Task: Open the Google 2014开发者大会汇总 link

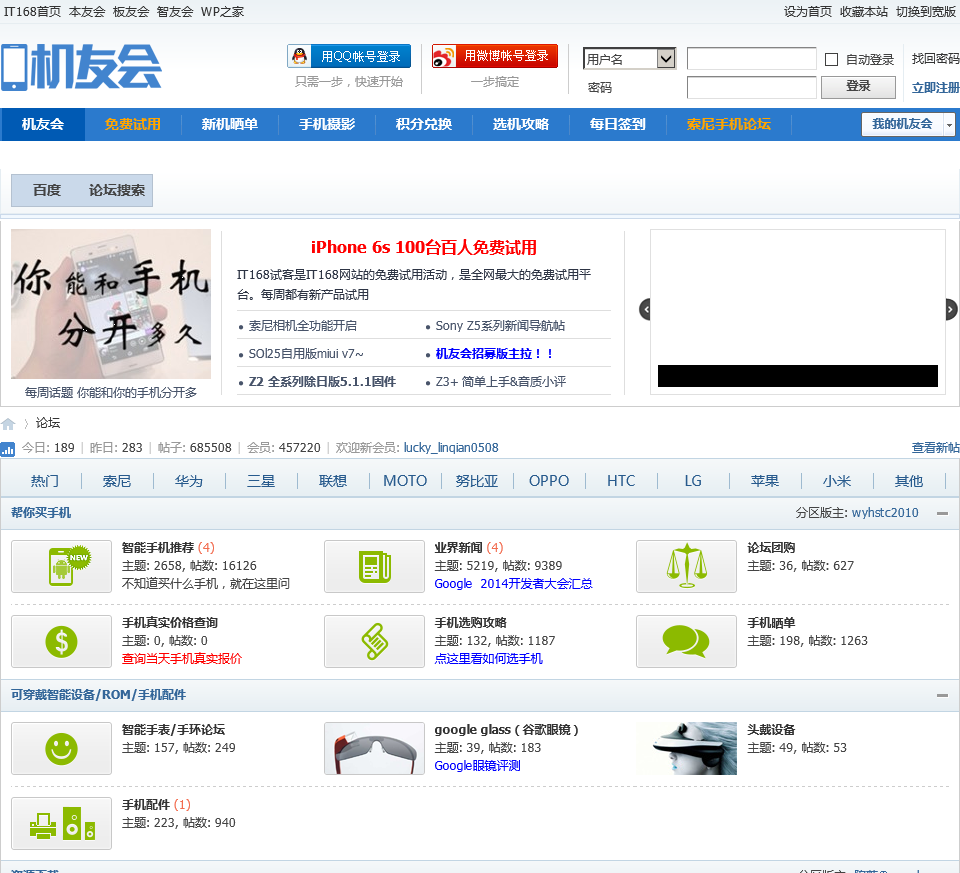Action: pyautogui.click(x=514, y=584)
